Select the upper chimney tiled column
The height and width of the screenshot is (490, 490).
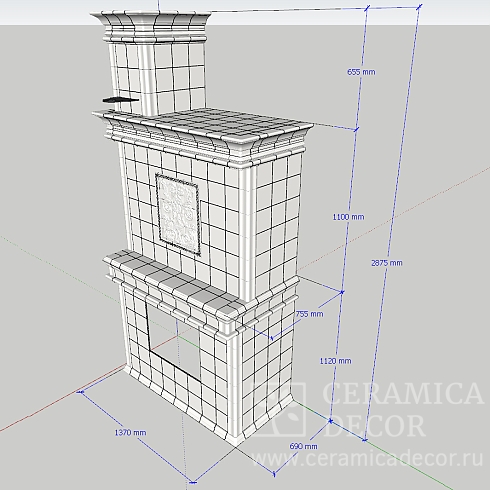pos(157,77)
